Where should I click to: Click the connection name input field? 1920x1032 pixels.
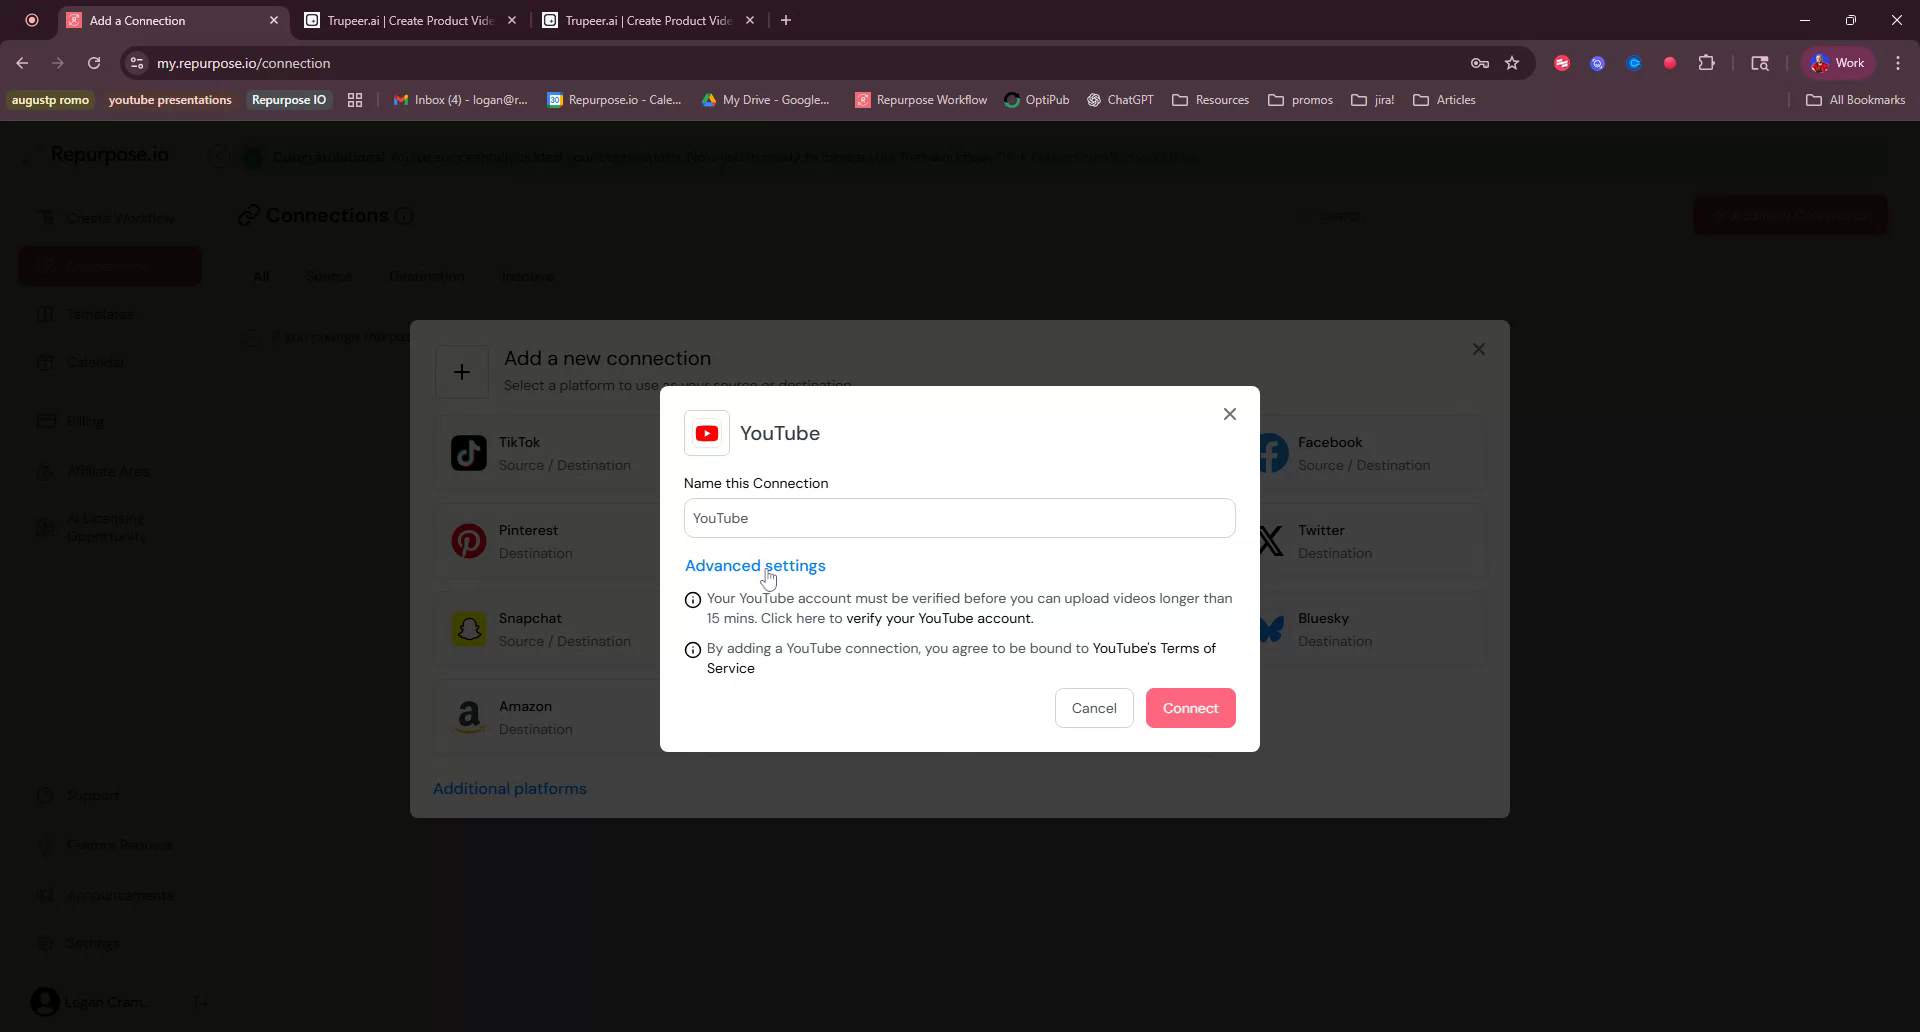(x=959, y=518)
